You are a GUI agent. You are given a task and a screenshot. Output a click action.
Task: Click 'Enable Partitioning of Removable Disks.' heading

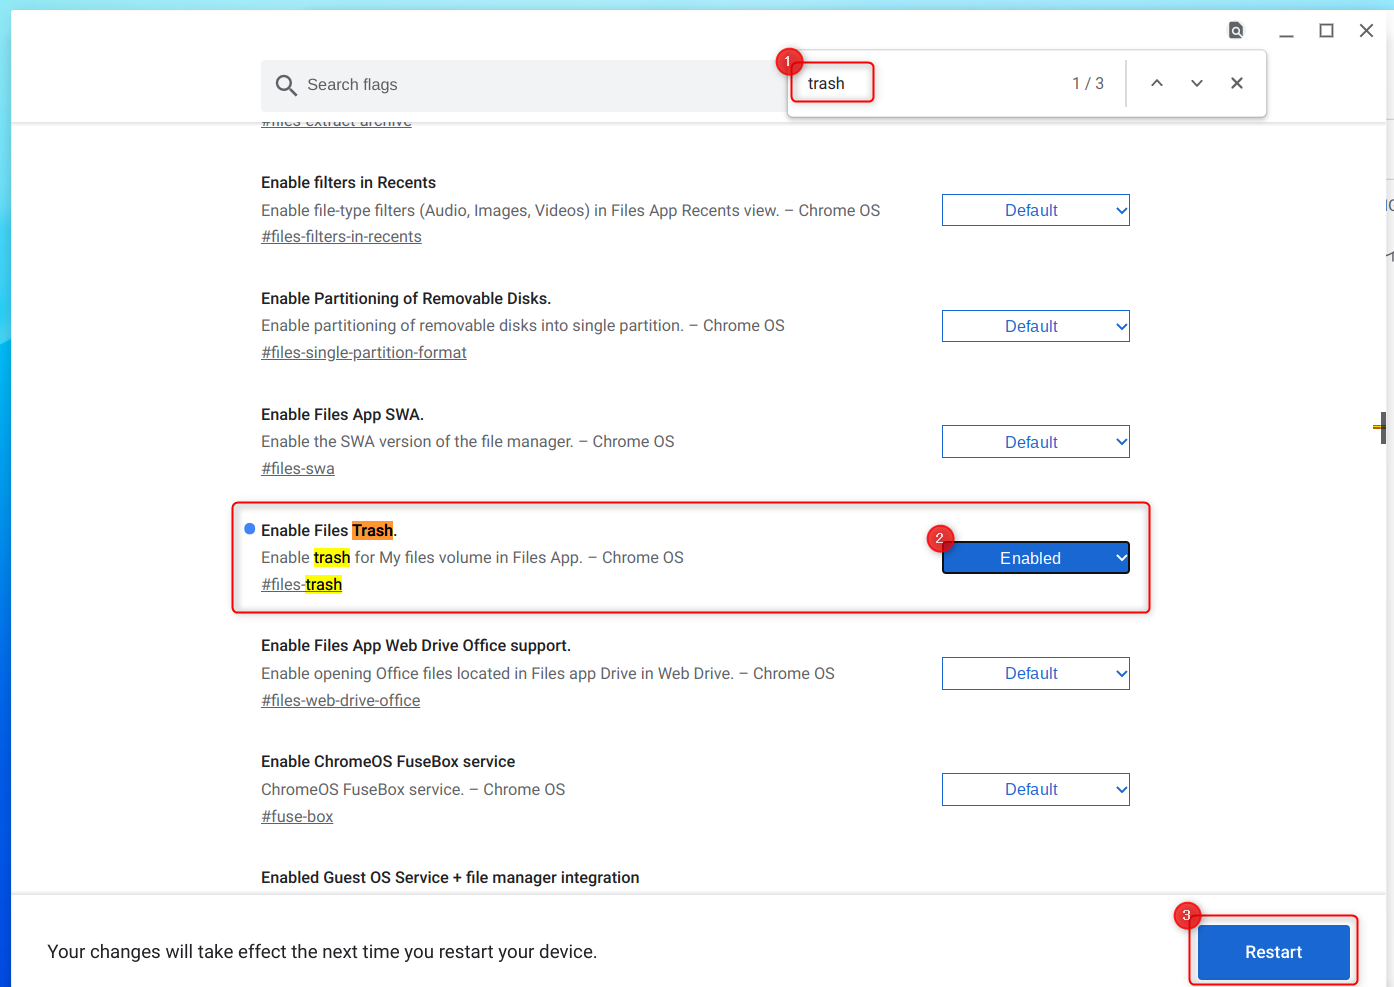[406, 299]
